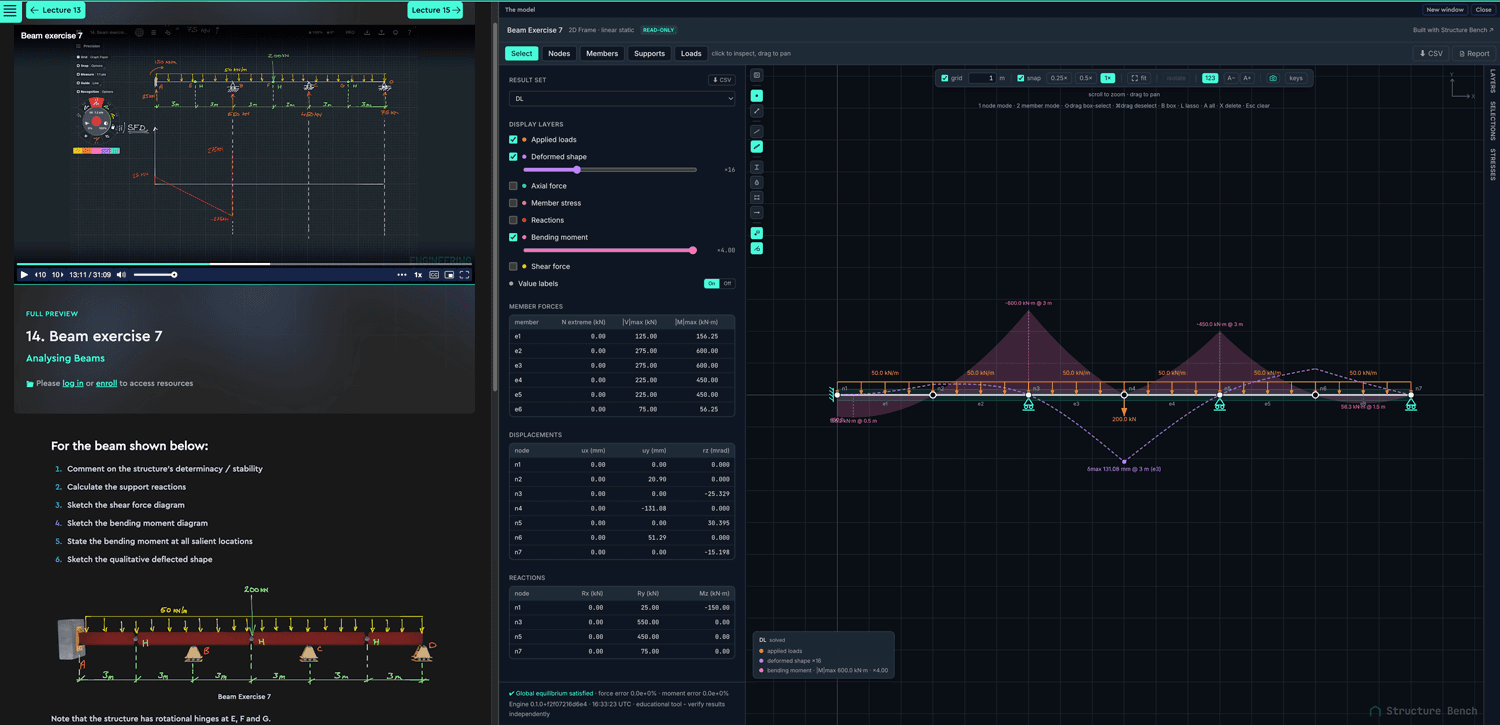Mute the video speaker icon
The width and height of the screenshot is (1500, 725).
coord(122,275)
